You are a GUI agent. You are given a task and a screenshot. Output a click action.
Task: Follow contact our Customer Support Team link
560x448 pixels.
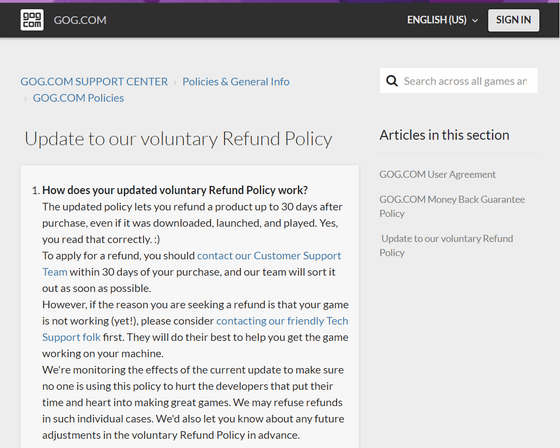(191, 264)
